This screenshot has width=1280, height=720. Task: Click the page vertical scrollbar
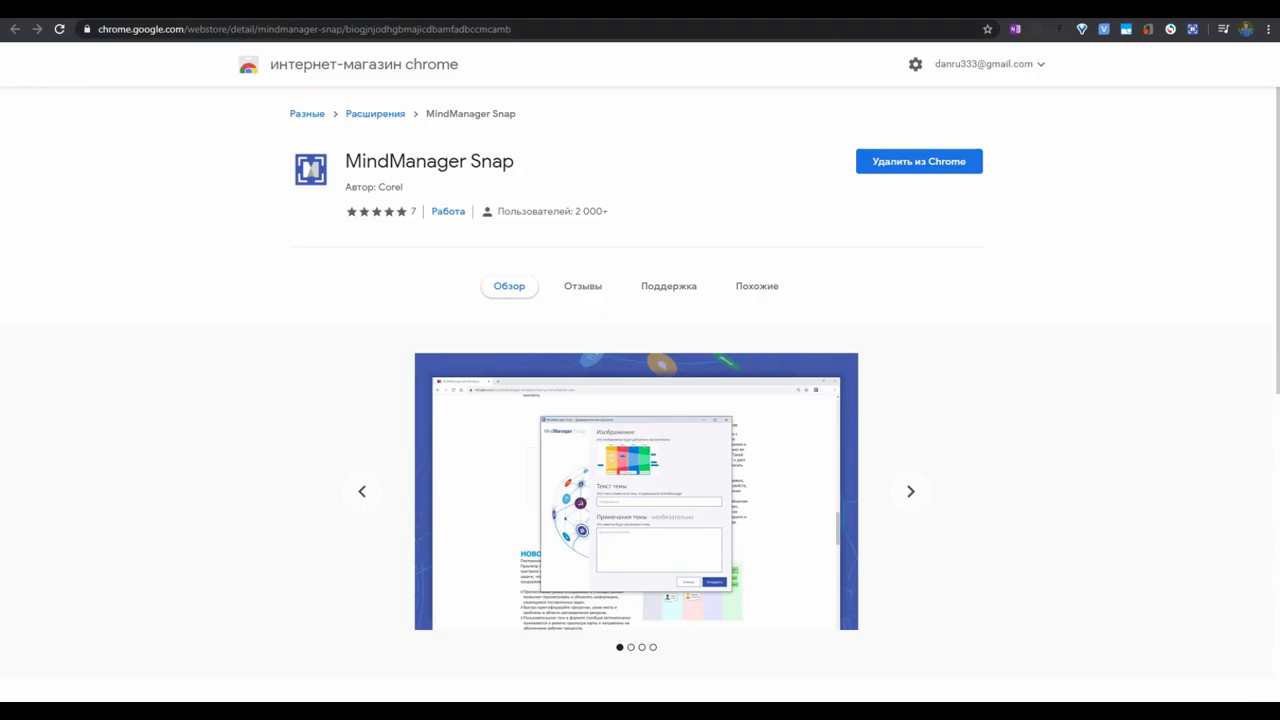pyautogui.click(x=1276, y=240)
